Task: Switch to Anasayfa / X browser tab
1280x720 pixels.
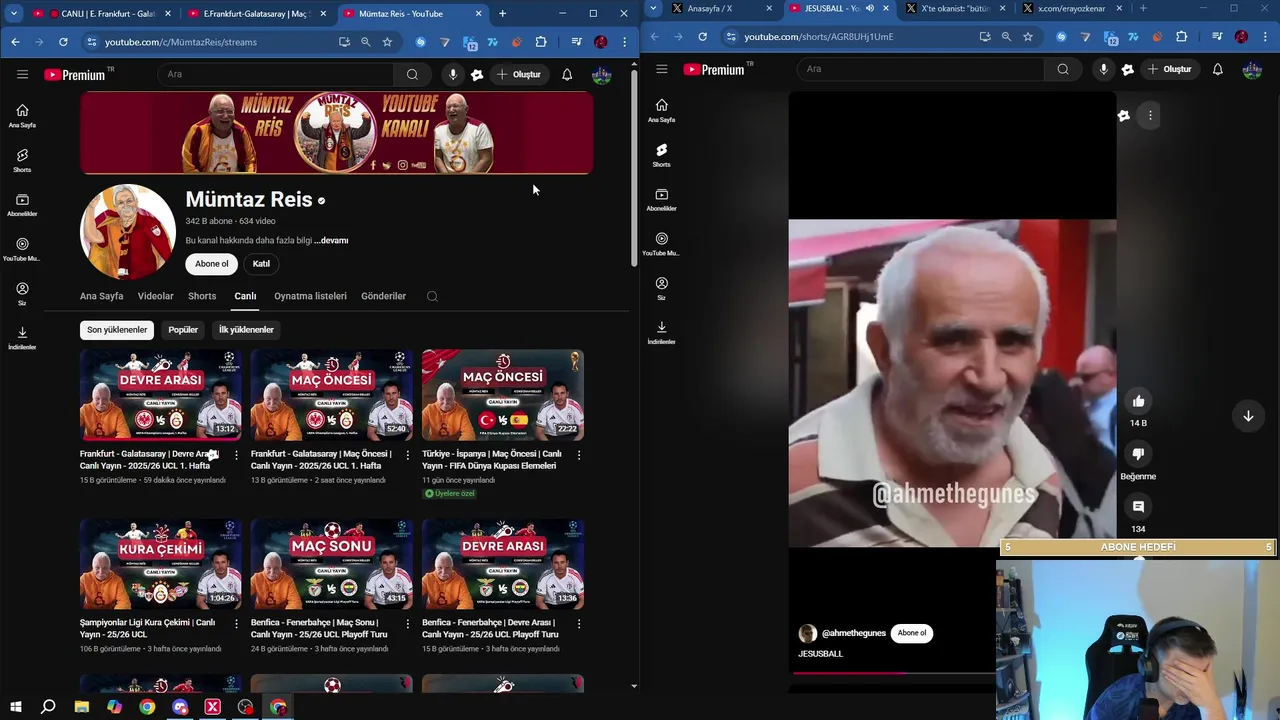Action: (x=709, y=9)
